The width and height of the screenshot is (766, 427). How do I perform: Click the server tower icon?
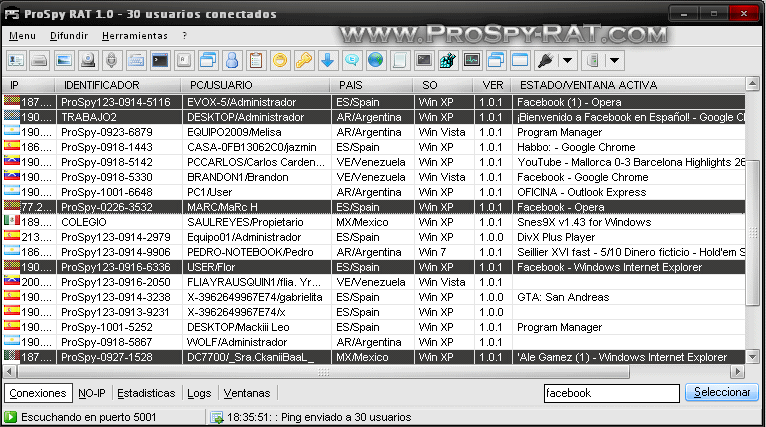point(593,61)
